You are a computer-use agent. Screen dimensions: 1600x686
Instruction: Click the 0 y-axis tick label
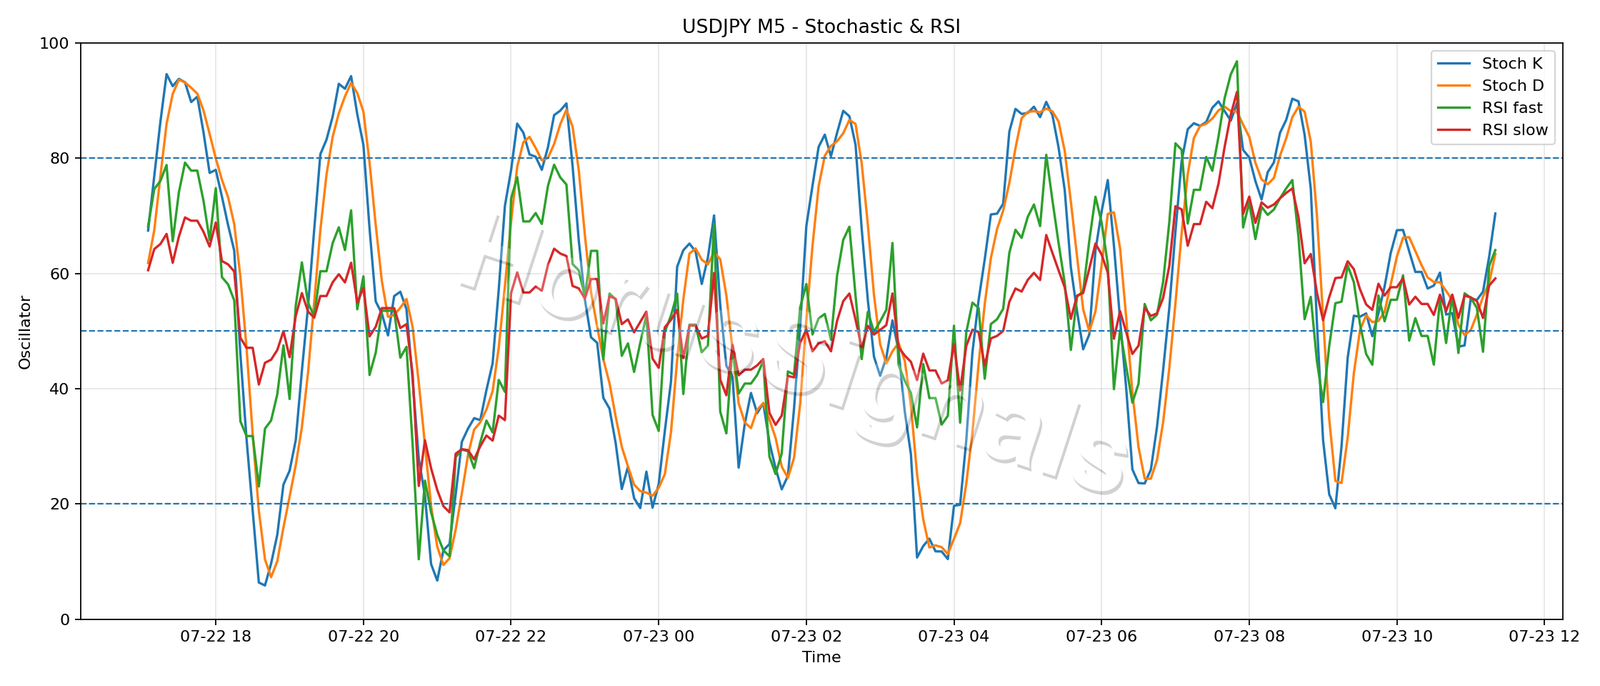click(65, 619)
